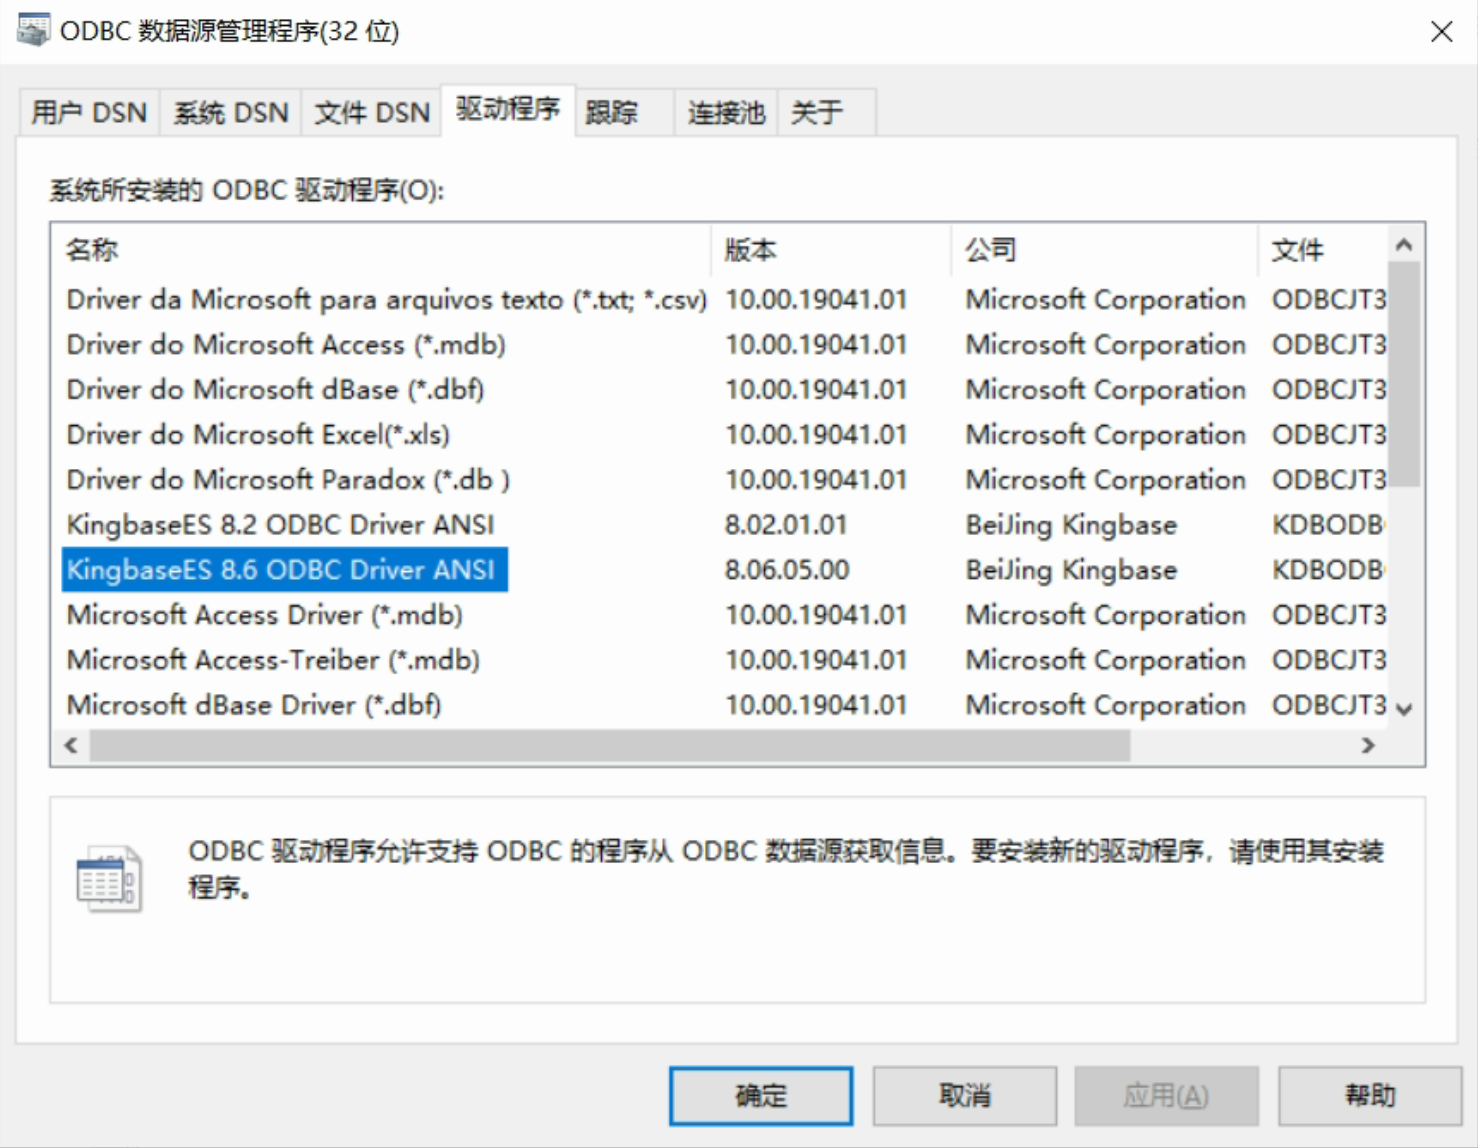Click BeiJing Kingbase in the 8.6 row
Image resolution: width=1478 pixels, height=1148 pixels.
click(x=1071, y=569)
